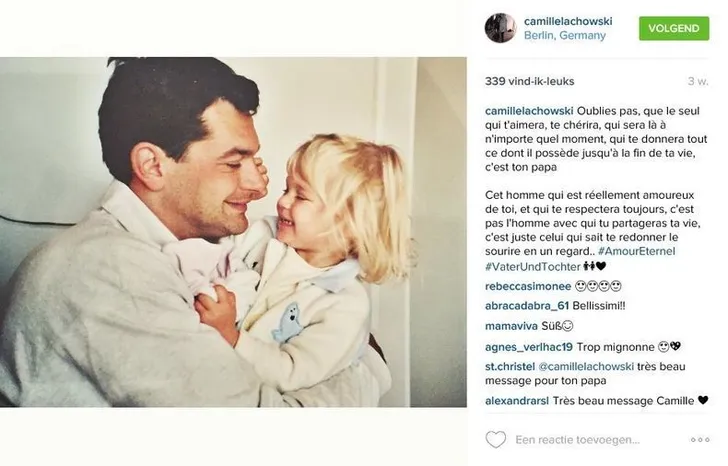Viewport: 728px width, 466px height.
Task: Click the @camillelachowski mention in comment
Action: (x=586, y=367)
